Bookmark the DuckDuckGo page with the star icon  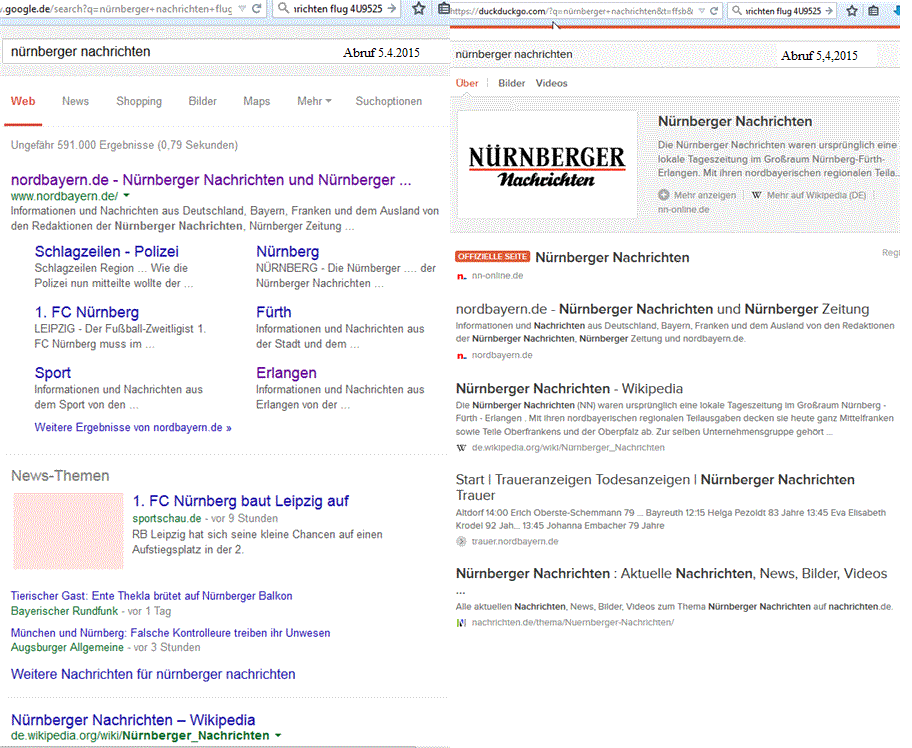[852, 10]
